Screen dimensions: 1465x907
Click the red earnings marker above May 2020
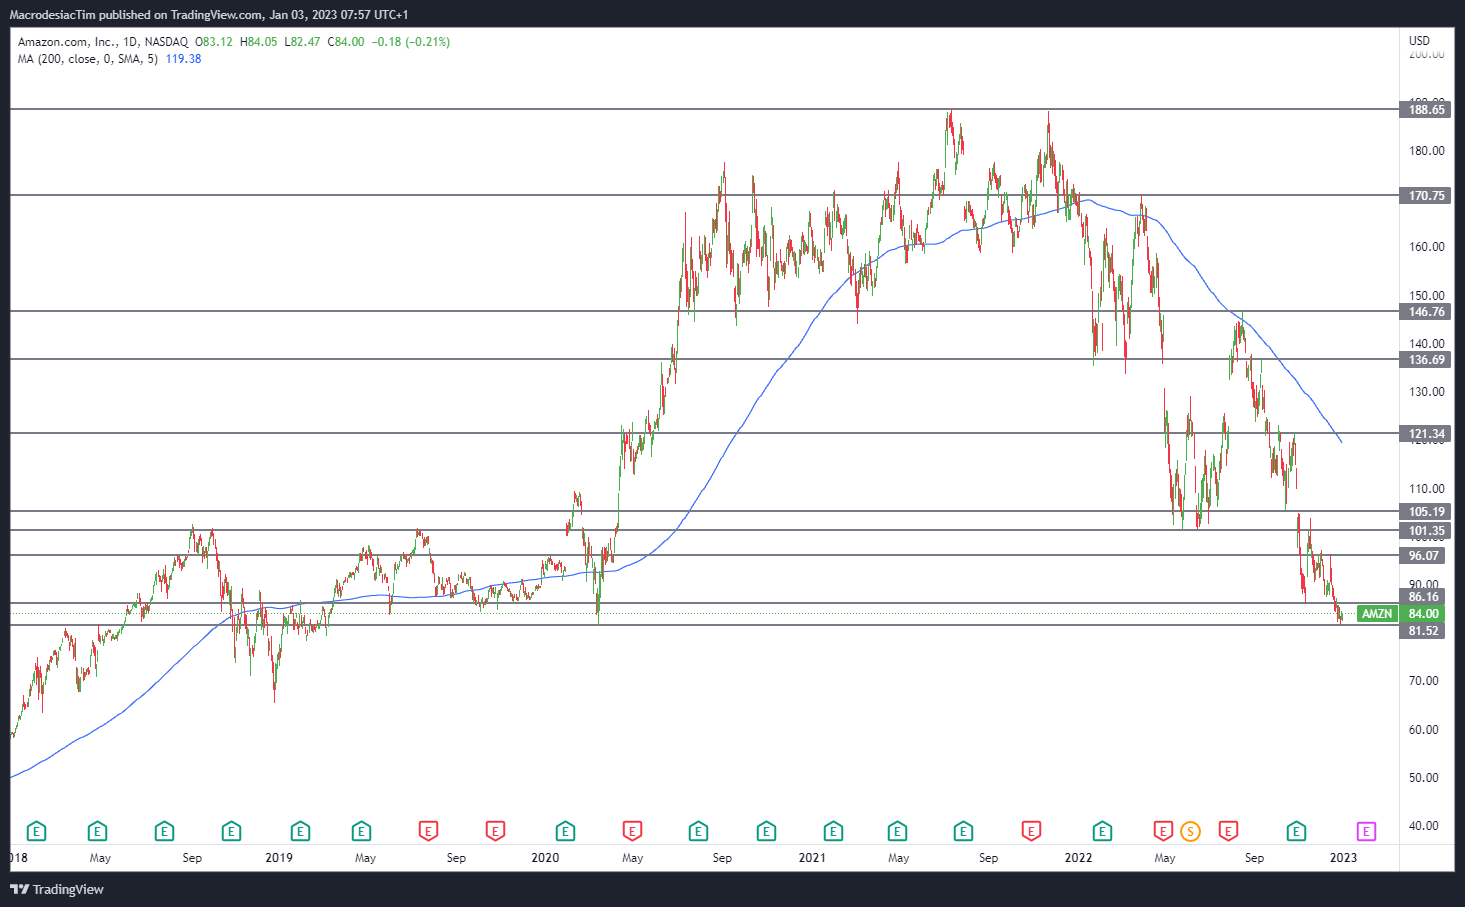coord(632,831)
